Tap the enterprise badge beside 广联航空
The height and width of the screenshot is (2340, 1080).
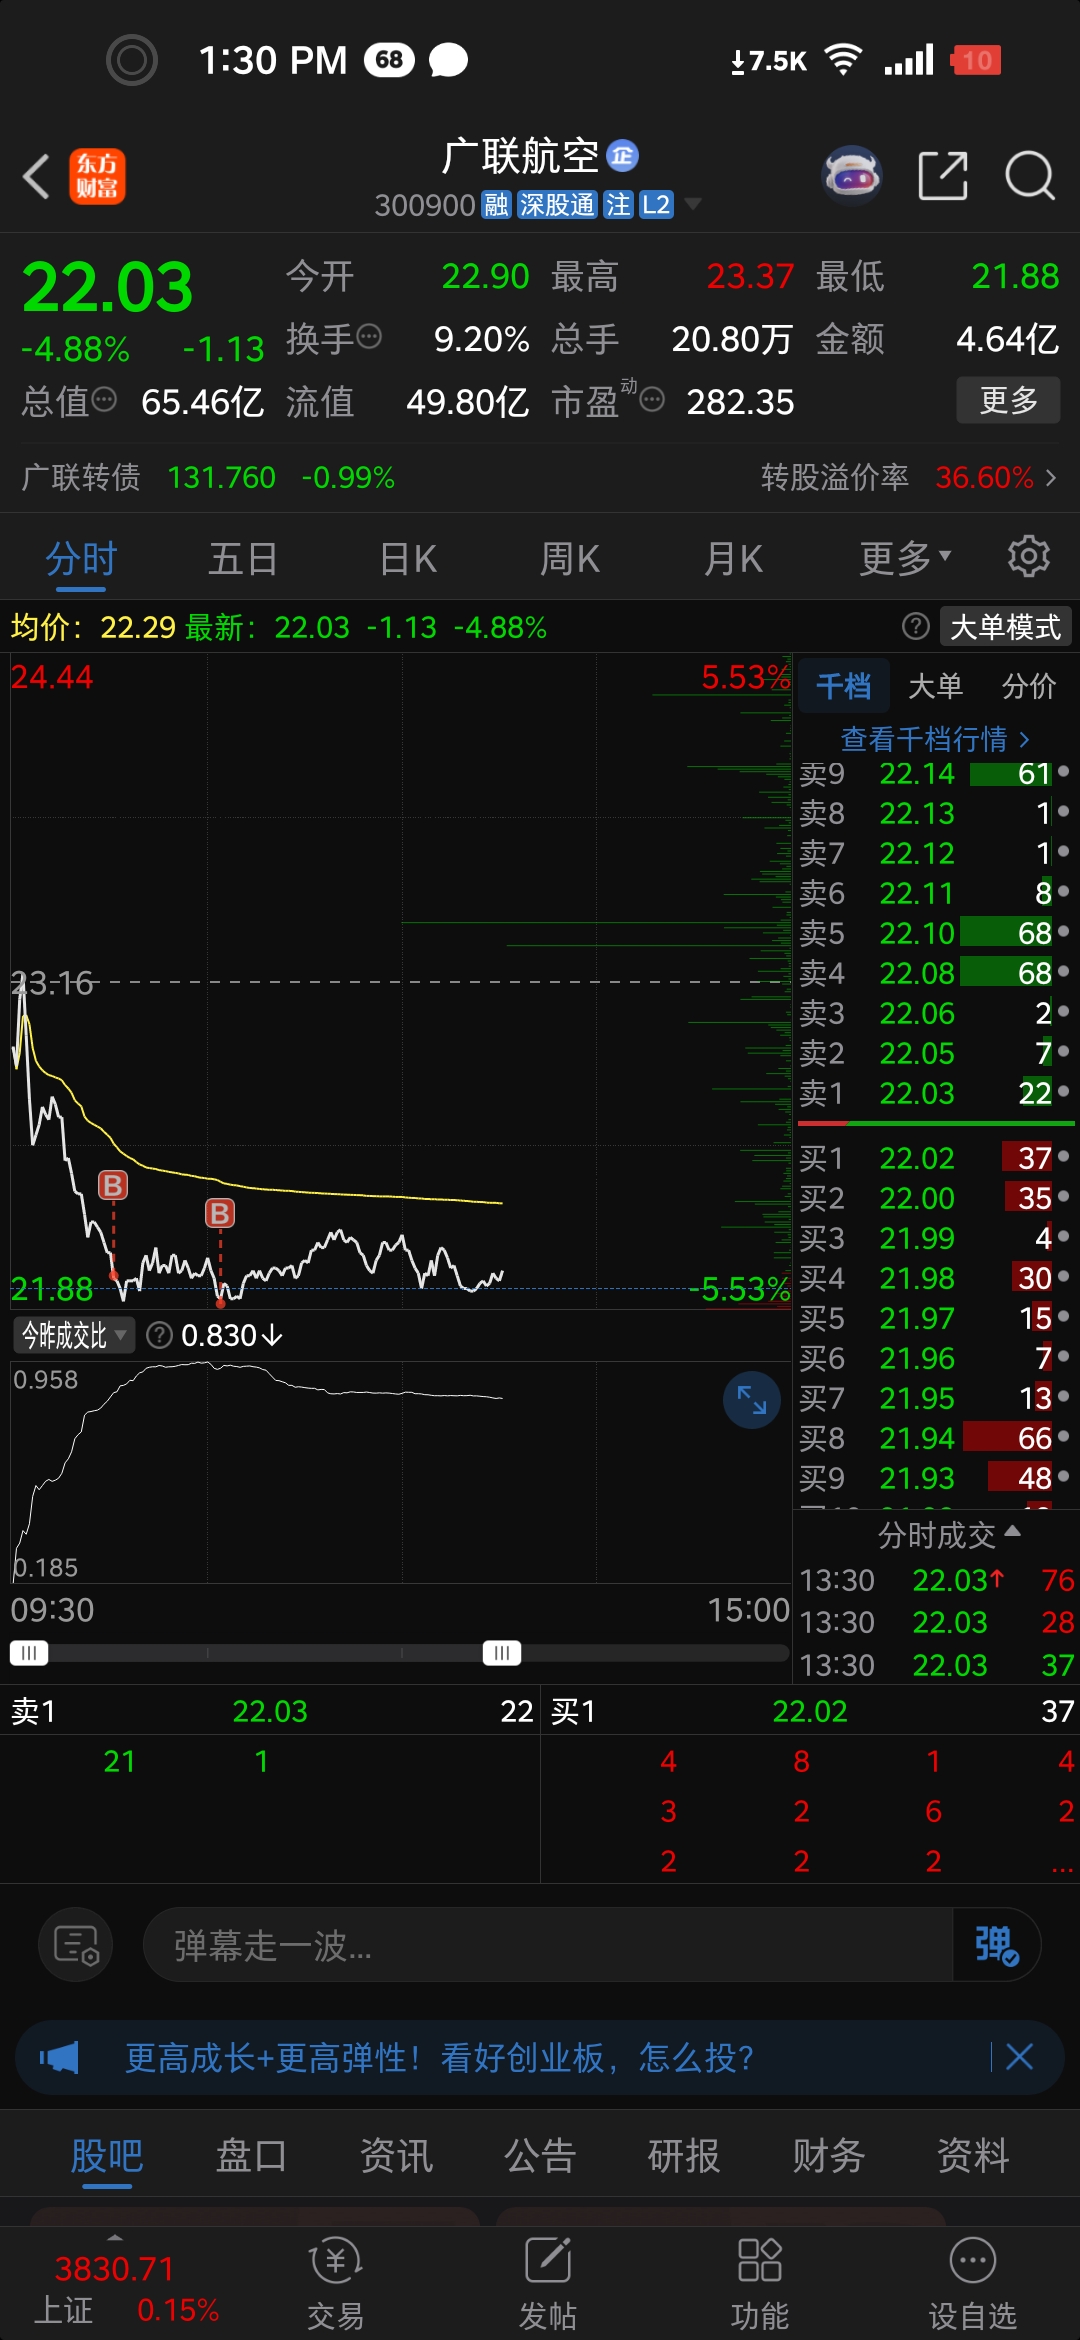coord(623,155)
